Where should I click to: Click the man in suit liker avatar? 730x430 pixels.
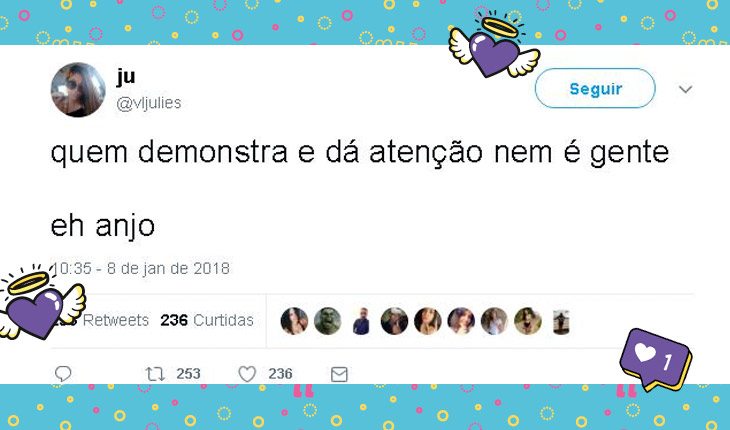[x=361, y=321]
